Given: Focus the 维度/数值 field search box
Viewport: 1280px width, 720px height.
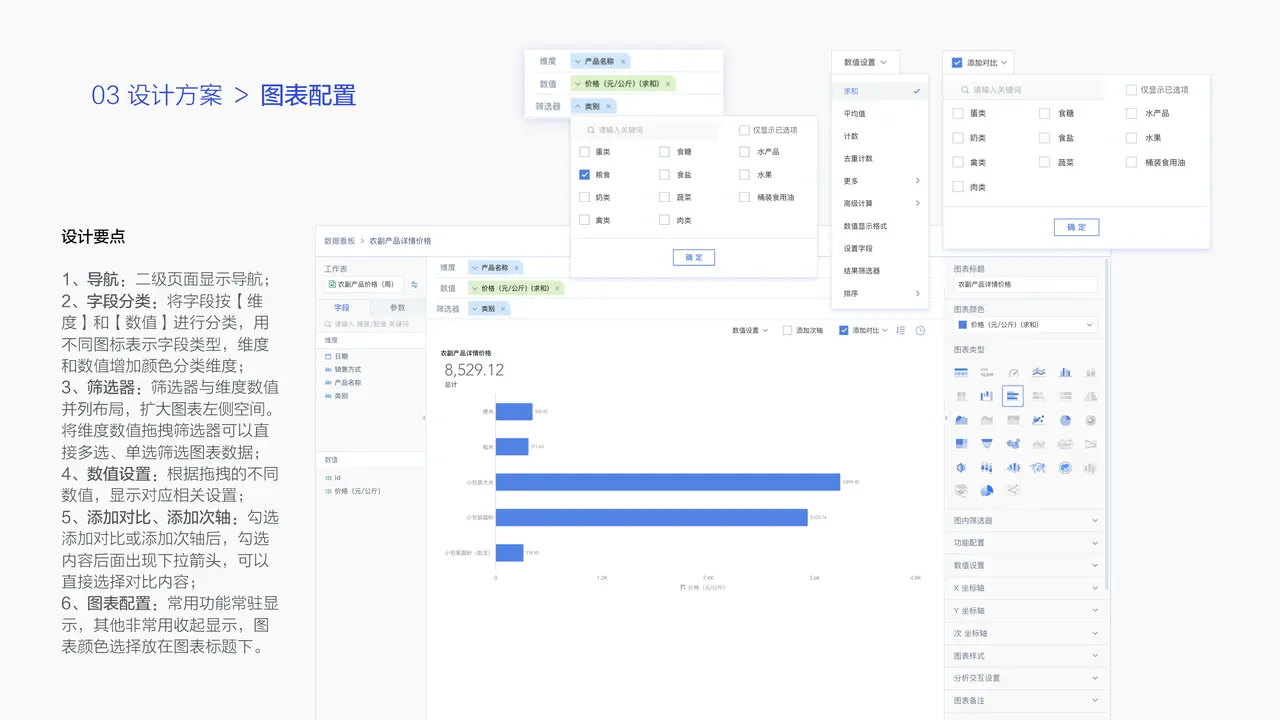Looking at the screenshot, I should (x=371, y=324).
